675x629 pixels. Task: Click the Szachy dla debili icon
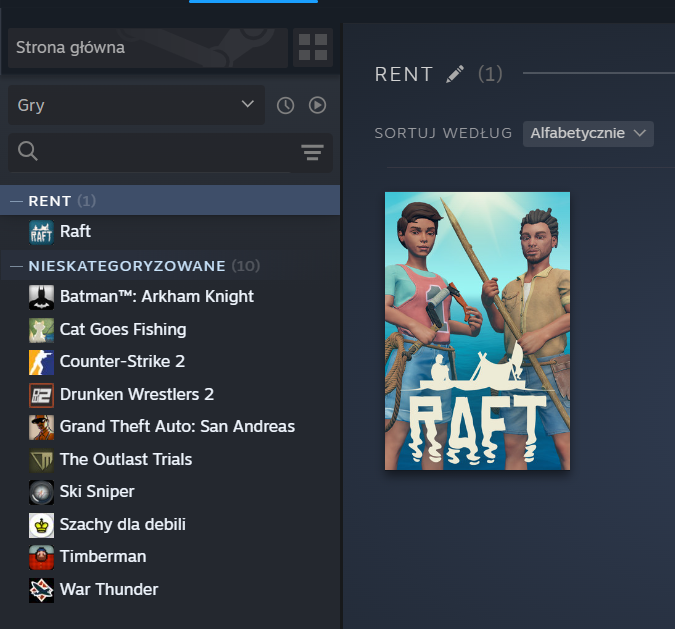pos(41,525)
